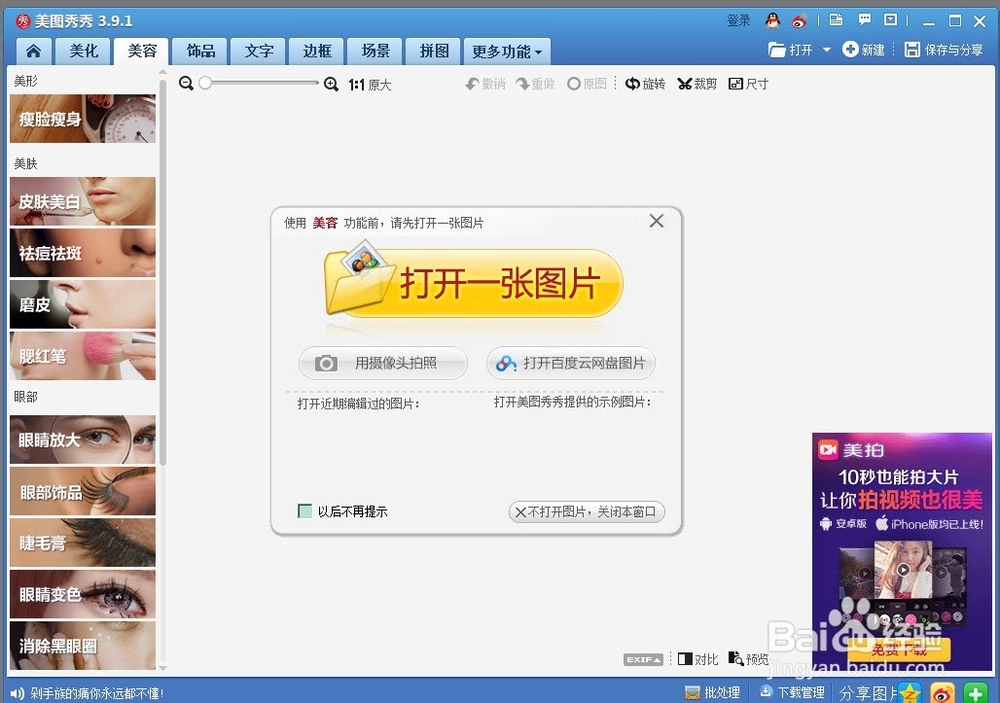The image size is (1000, 703).
Task: Click the 登录 login link
Action: click(x=739, y=21)
